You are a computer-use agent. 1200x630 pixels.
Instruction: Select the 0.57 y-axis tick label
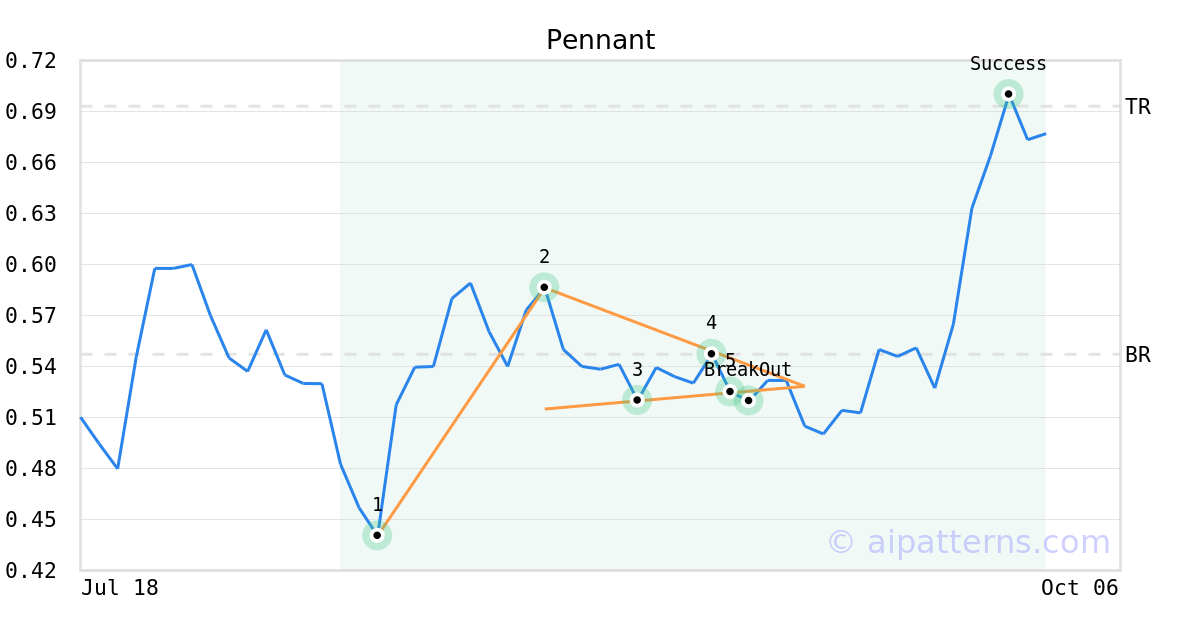[31, 316]
